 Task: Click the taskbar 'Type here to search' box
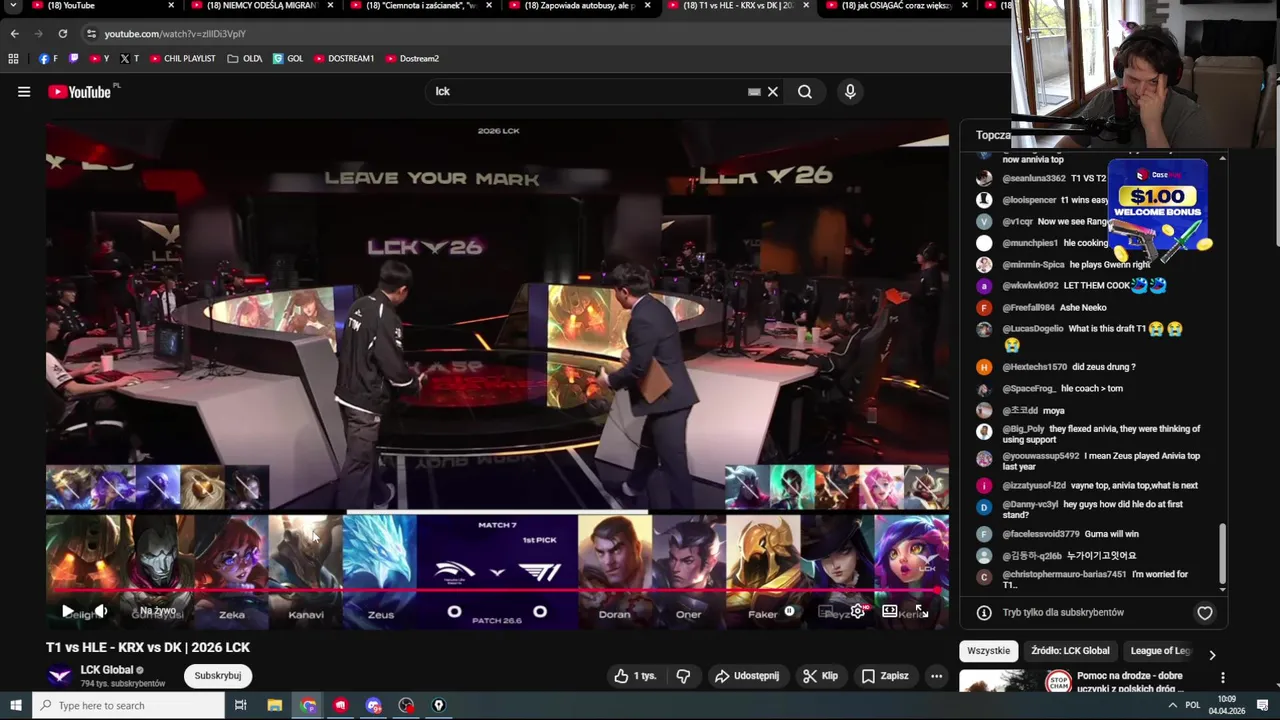(128, 706)
